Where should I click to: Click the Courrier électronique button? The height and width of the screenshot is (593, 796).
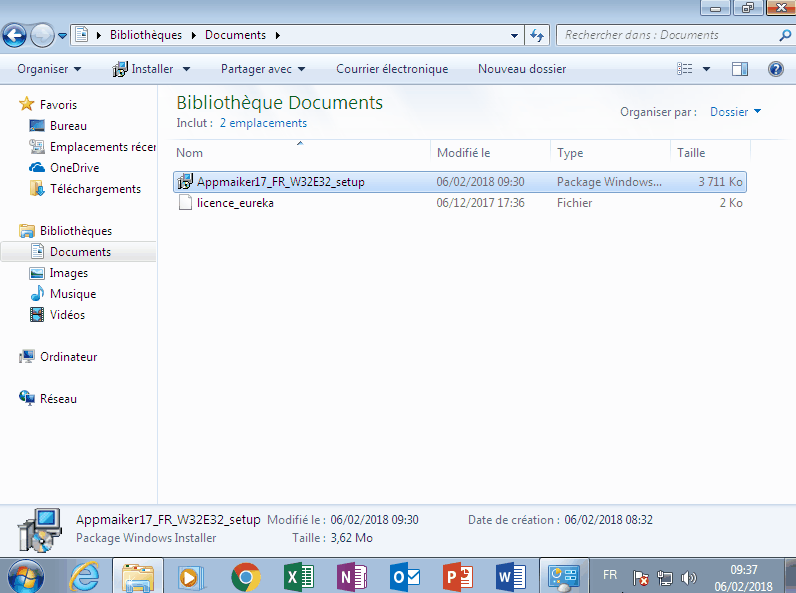tap(392, 69)
